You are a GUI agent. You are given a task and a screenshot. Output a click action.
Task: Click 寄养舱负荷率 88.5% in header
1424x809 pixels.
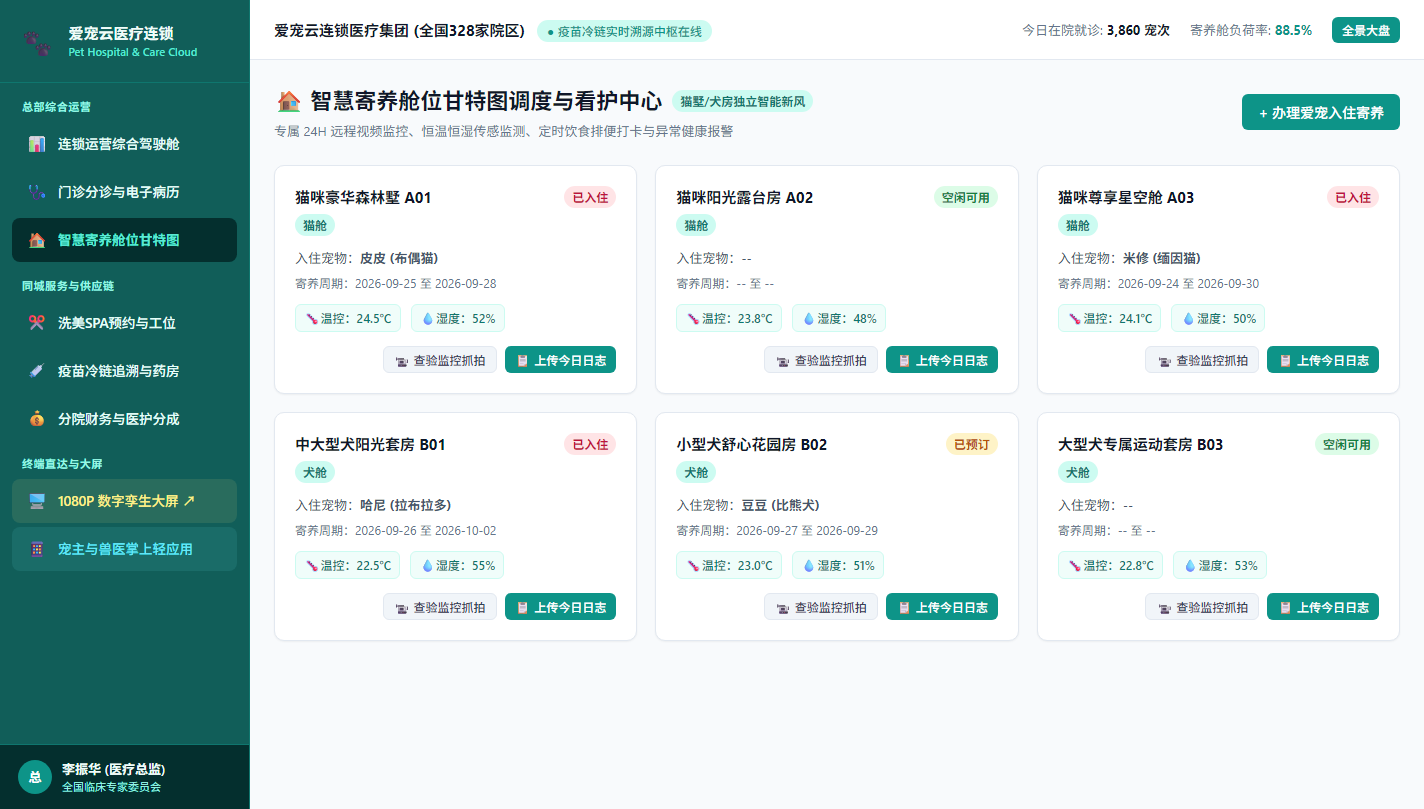[x=1251, y=30]
